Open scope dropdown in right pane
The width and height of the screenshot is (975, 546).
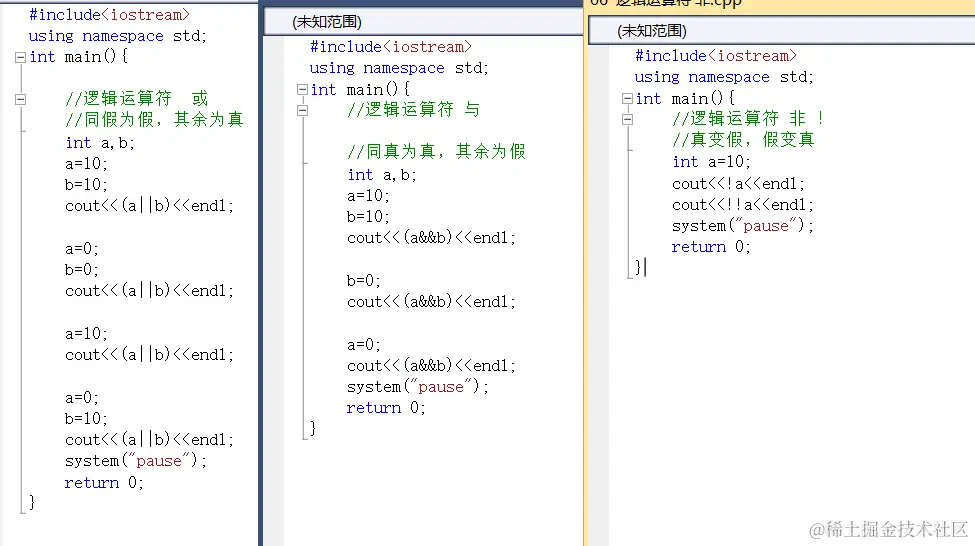[782, 30]
